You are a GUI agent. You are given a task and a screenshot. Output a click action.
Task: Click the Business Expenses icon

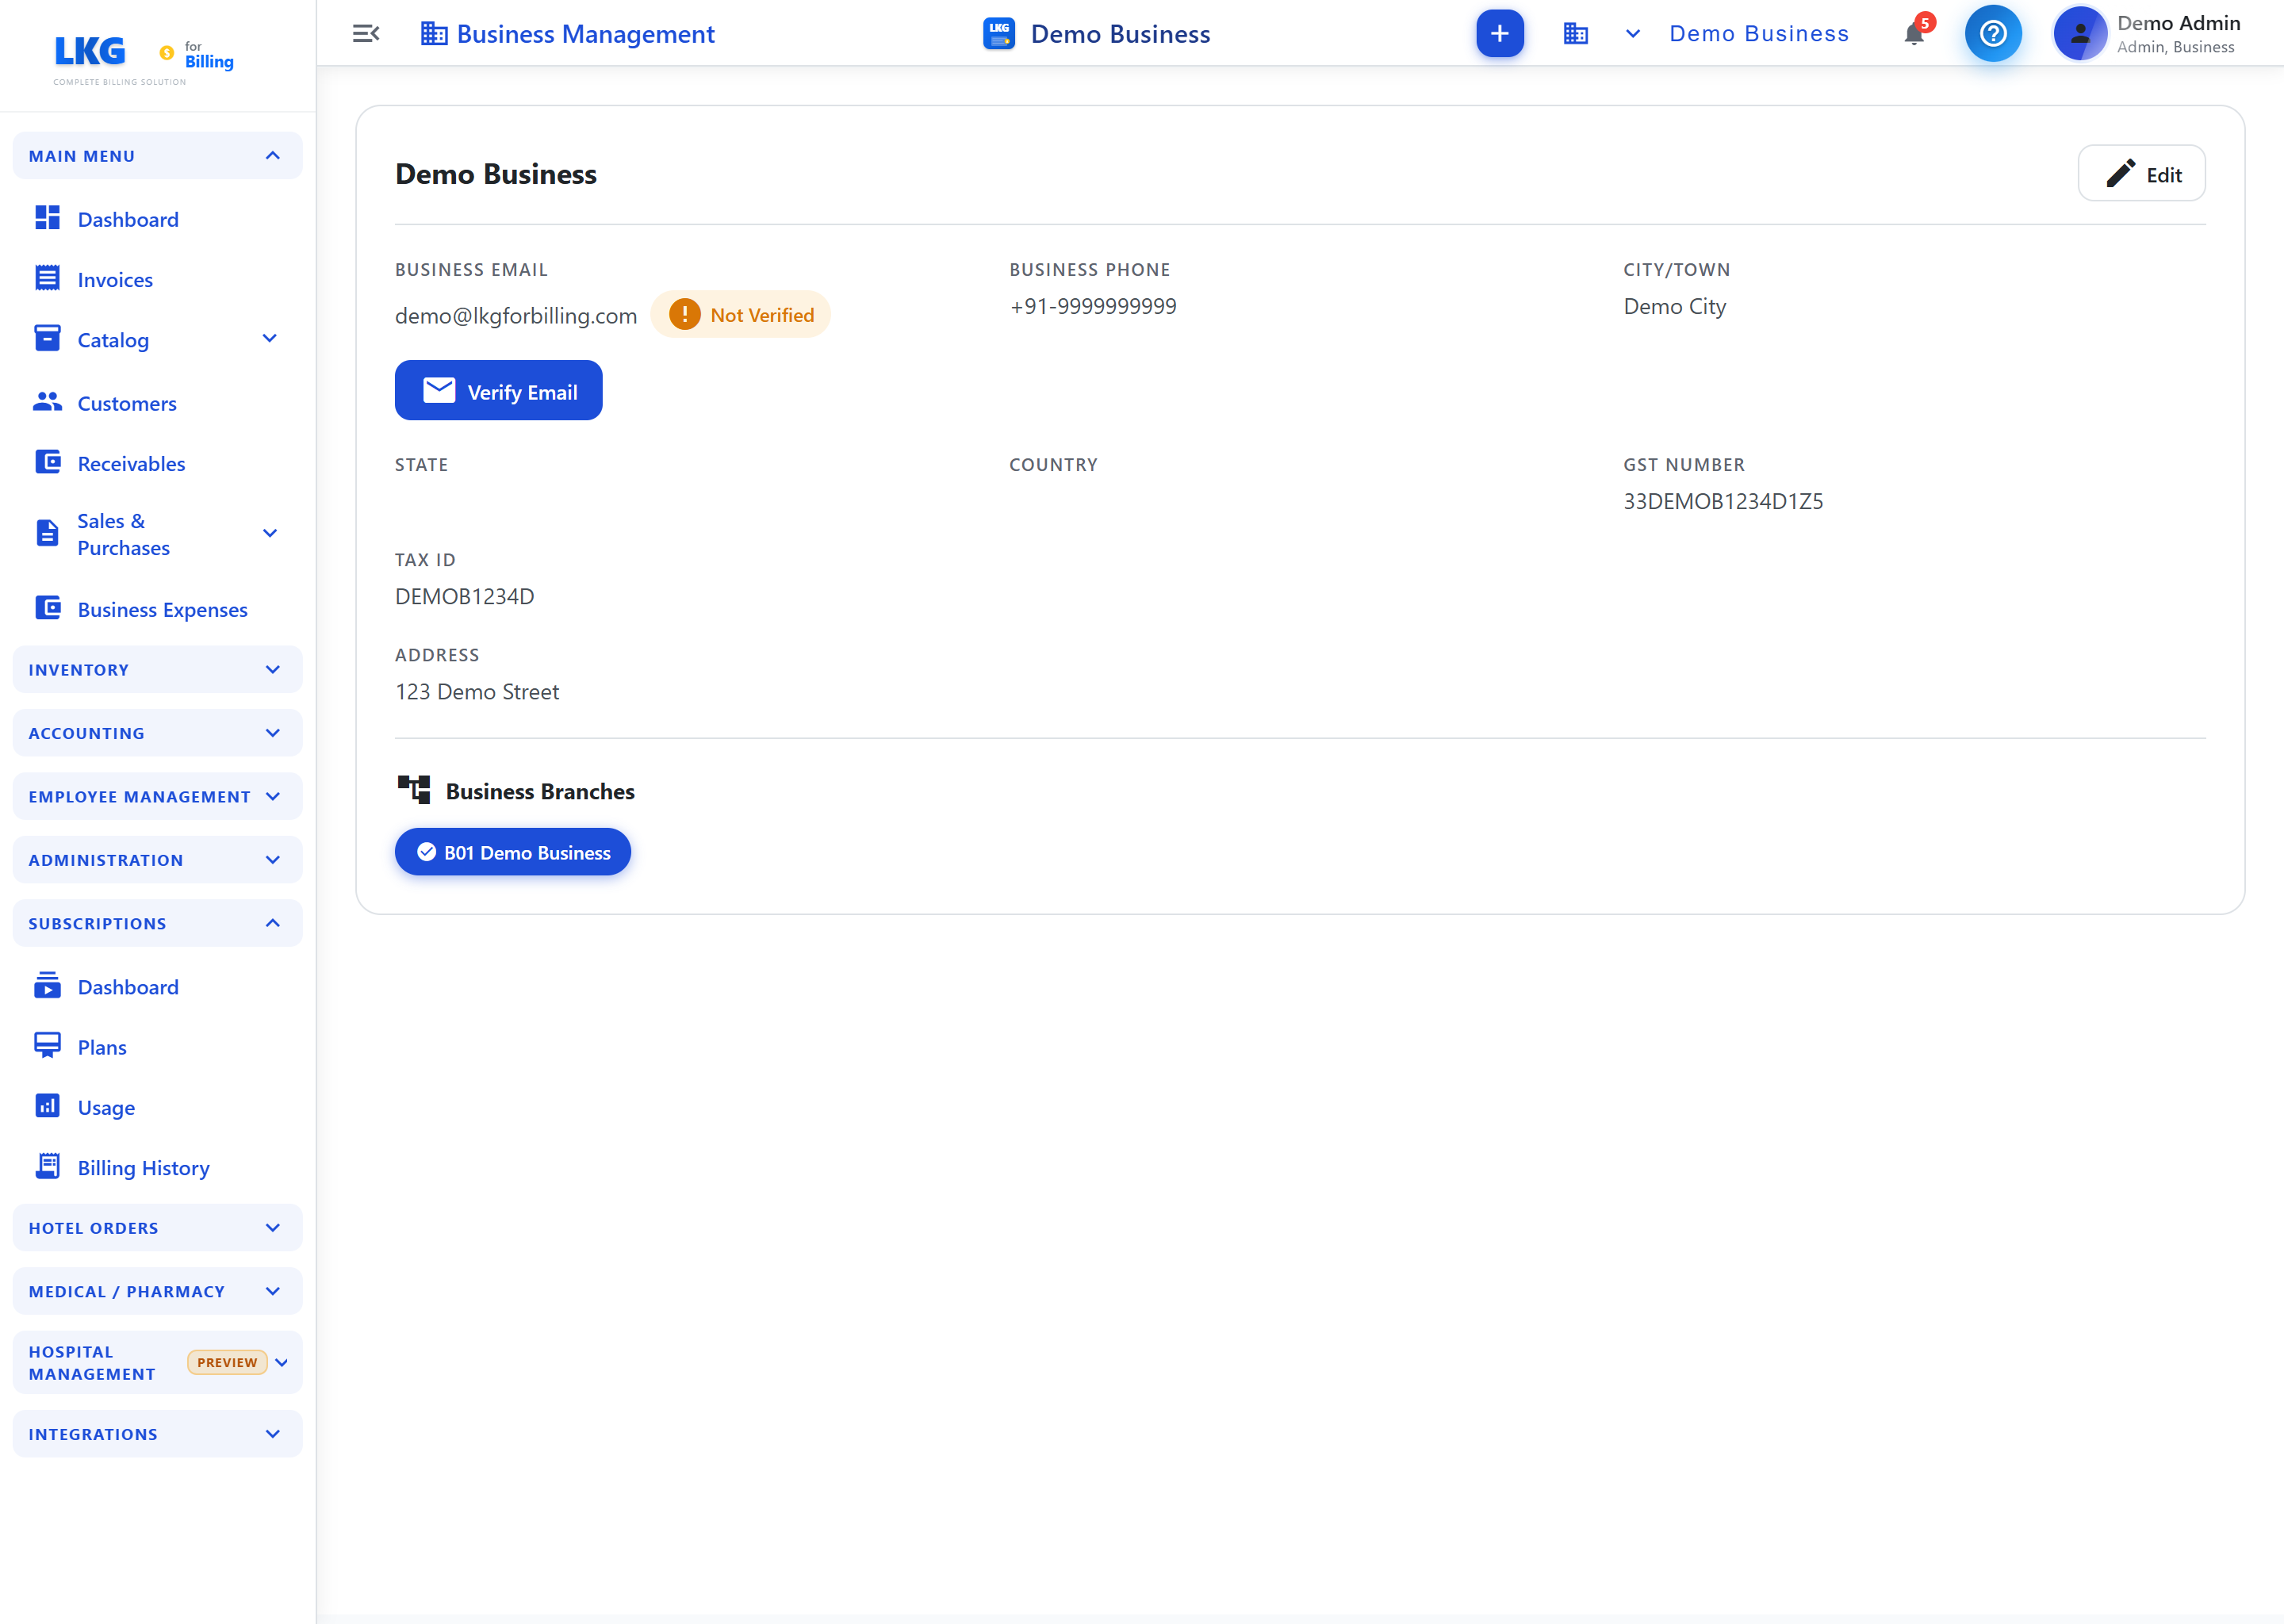(x=47, y=608)
